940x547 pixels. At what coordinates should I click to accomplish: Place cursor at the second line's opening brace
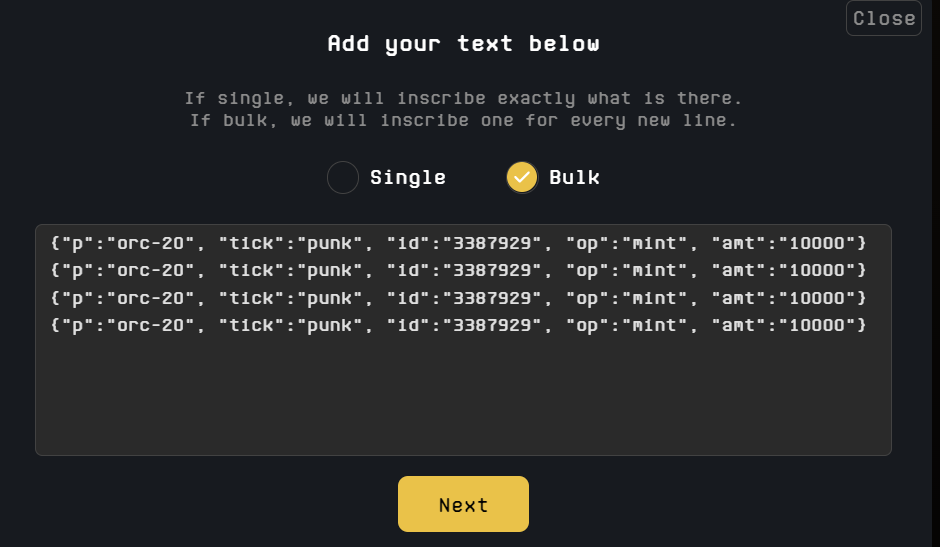[x=53, y=271]
